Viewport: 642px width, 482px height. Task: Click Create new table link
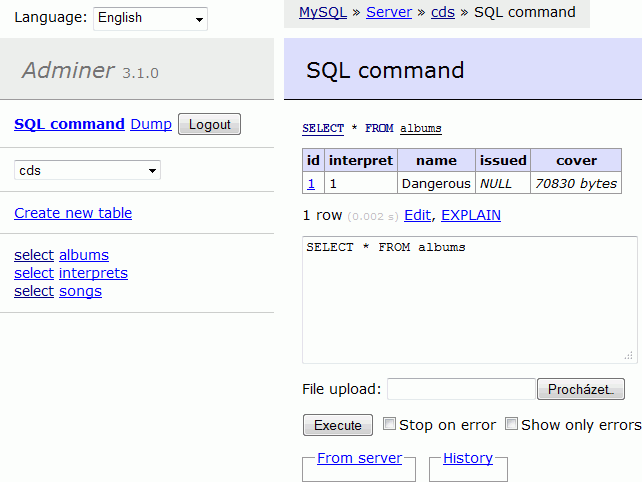73,213
